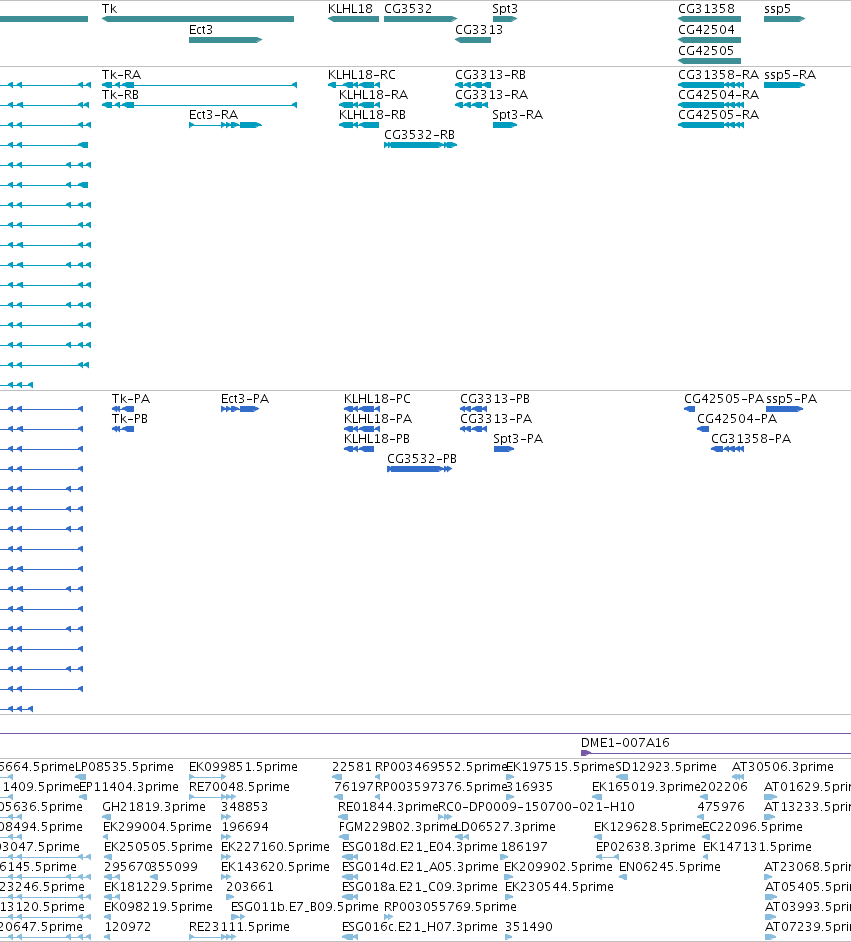Select transcript Tk-RA
This screenshot has height=942, width=851.
(199, 85)
